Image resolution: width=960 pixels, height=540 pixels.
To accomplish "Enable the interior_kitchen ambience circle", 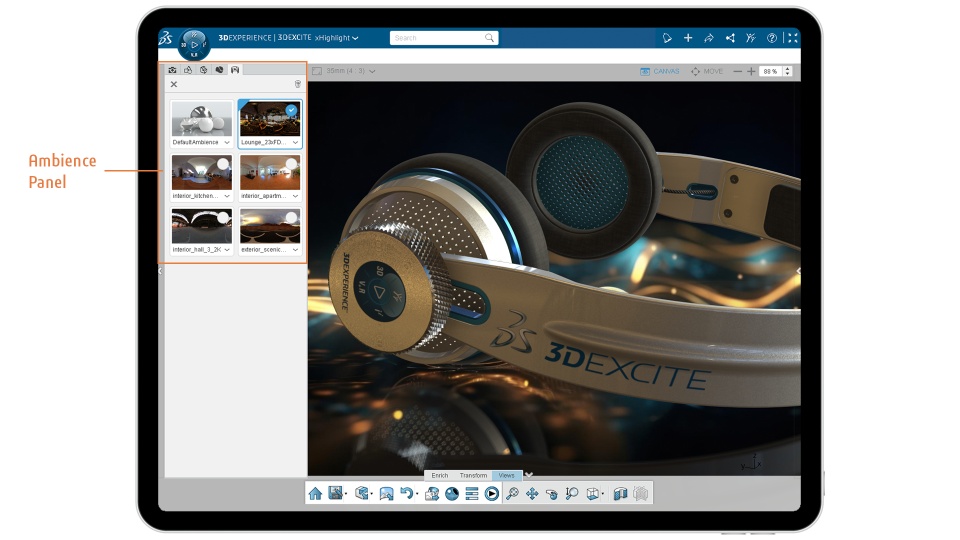I will coord(223,163).
